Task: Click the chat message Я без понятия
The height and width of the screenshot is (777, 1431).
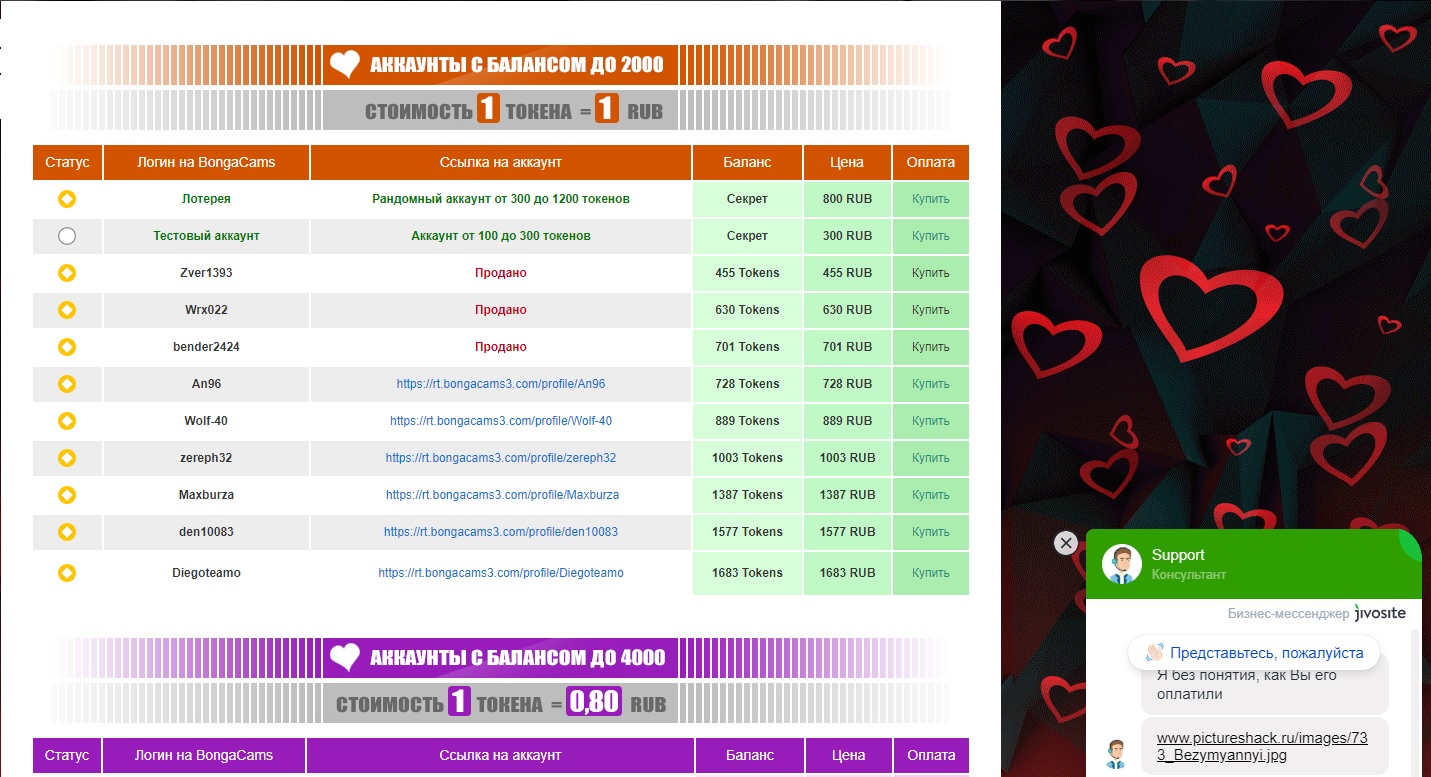Action: [x=1264, y=686]
